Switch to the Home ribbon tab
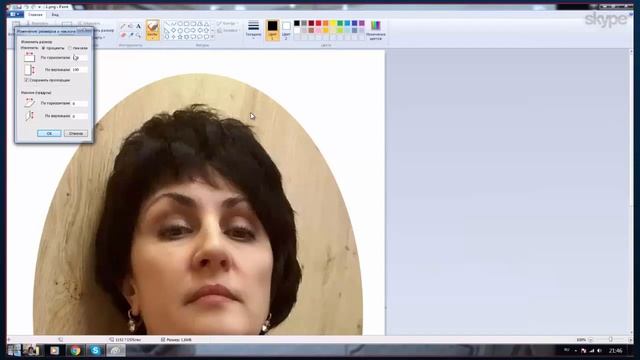640x360 pixels. click(x=35, y=14)
